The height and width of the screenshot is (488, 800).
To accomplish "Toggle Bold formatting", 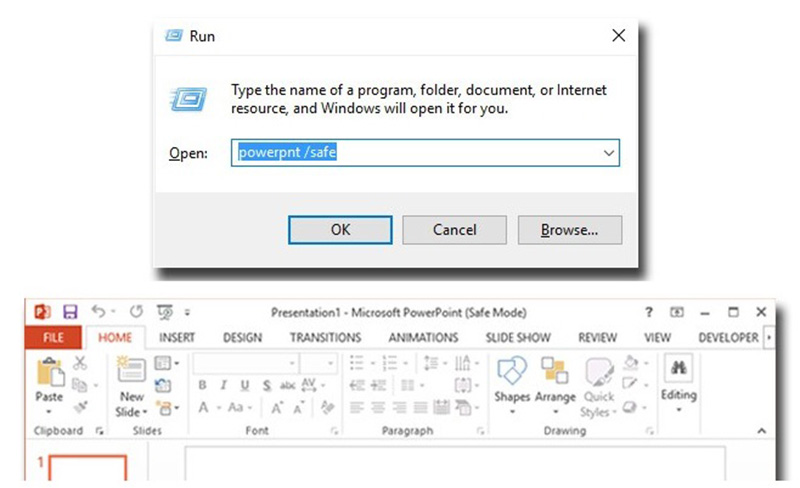I will 203,385.
